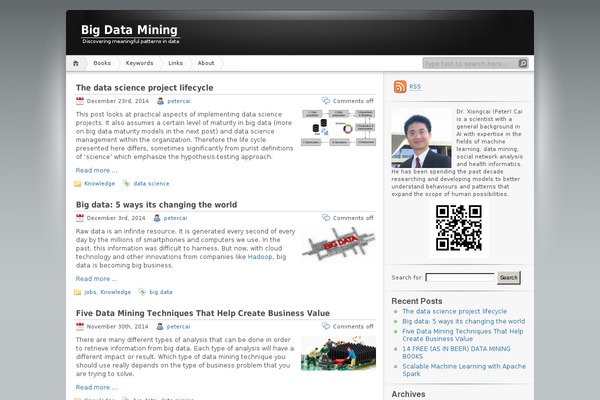Viewport: 600px width, 400px height.
Task: Click petercai author link on November 30th post
Action: click(178, 327)
